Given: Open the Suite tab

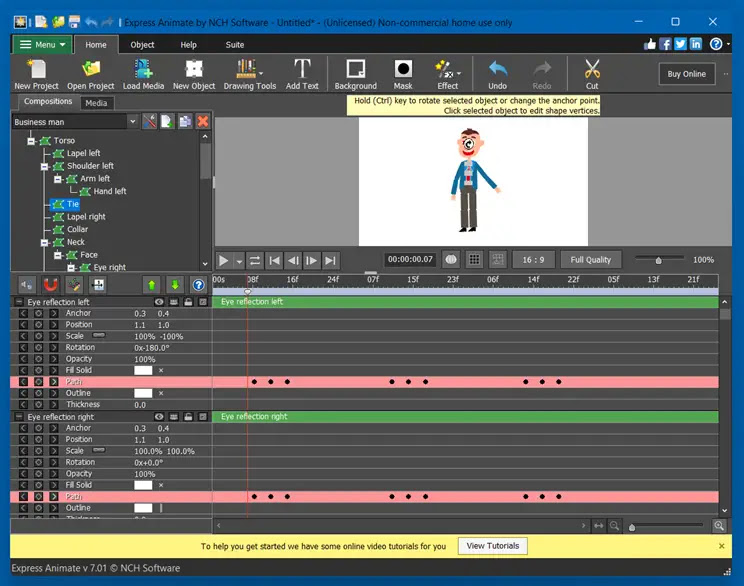Looking at the screenshot, I should click(x=234, y=45).
